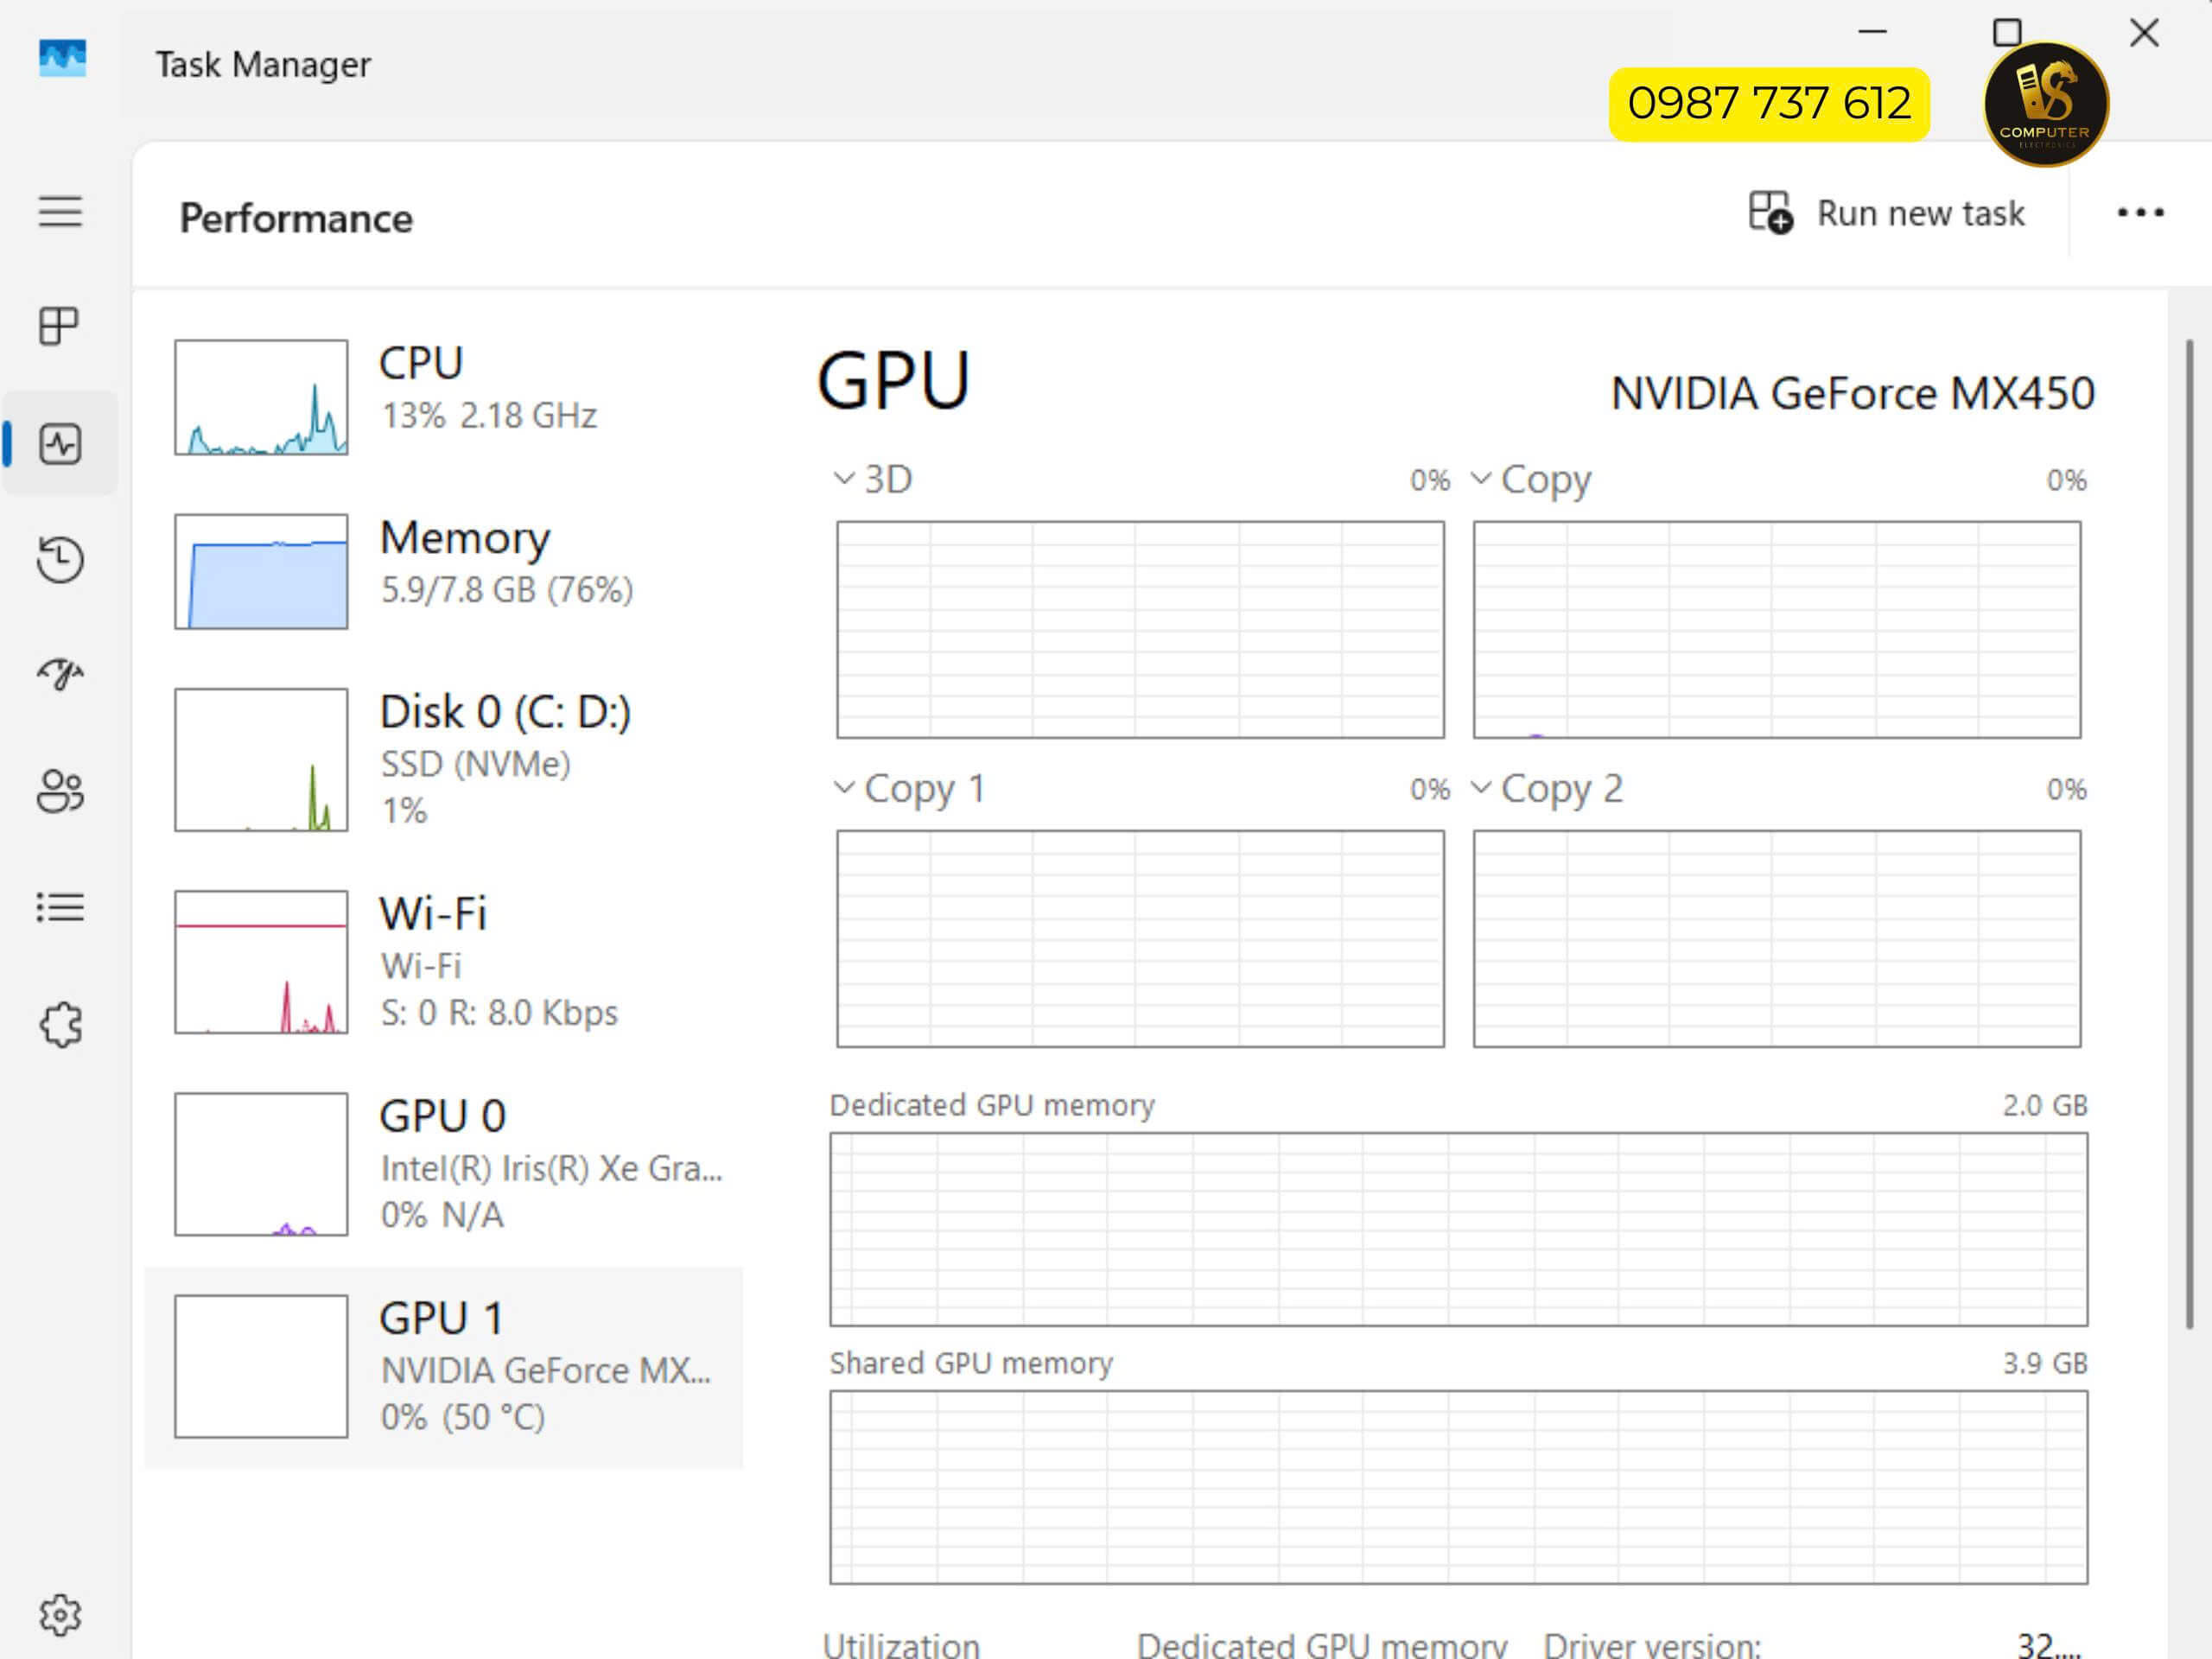Open the App history page icon

pos(60,559)
